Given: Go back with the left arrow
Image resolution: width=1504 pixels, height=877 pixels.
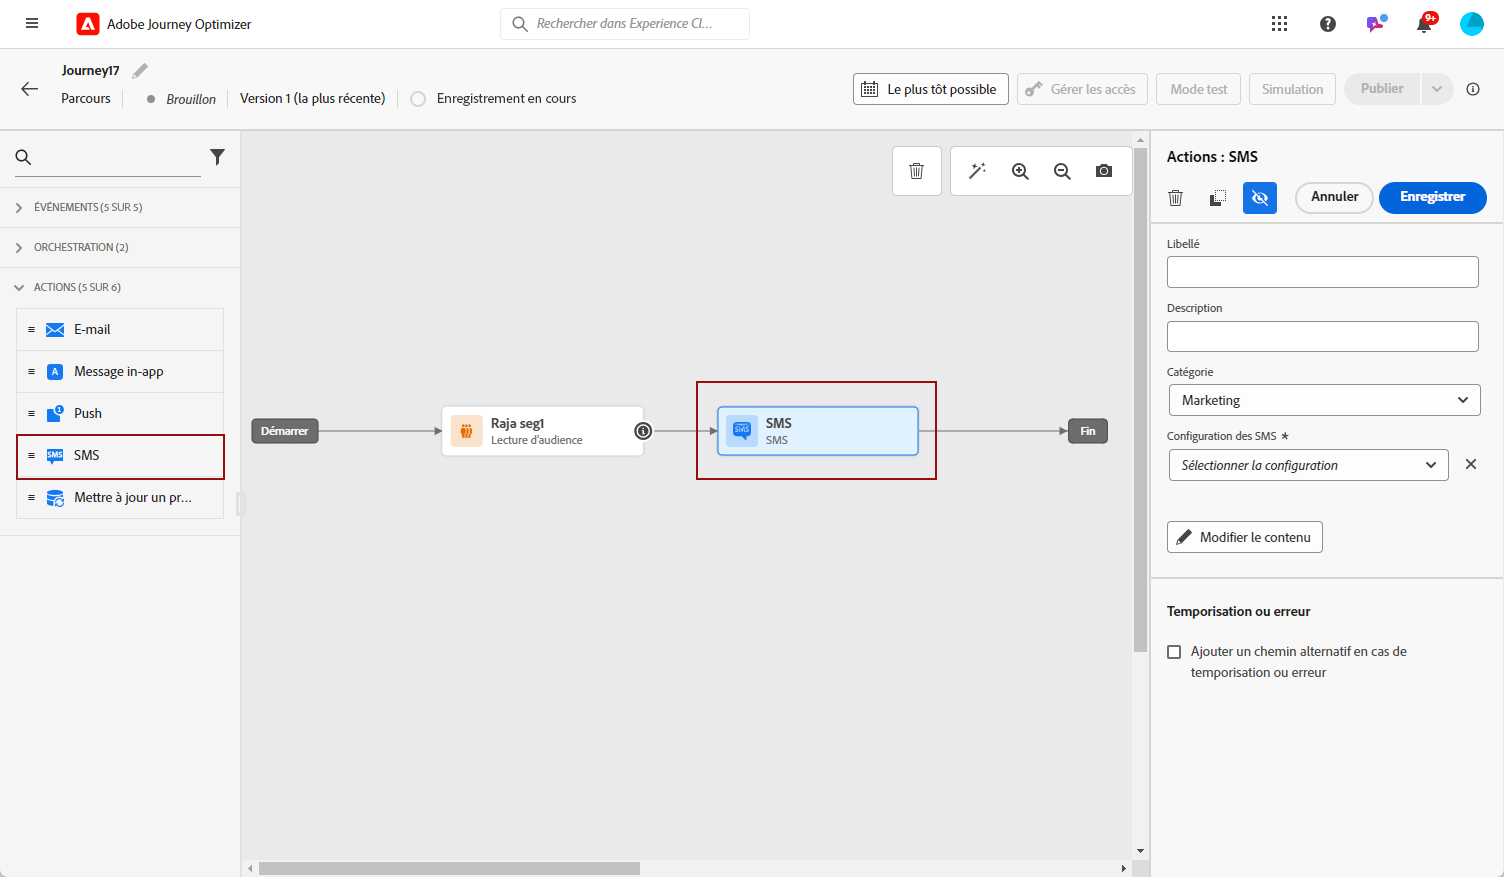Looking at the screenshot, I should click(x=29, y=89).
